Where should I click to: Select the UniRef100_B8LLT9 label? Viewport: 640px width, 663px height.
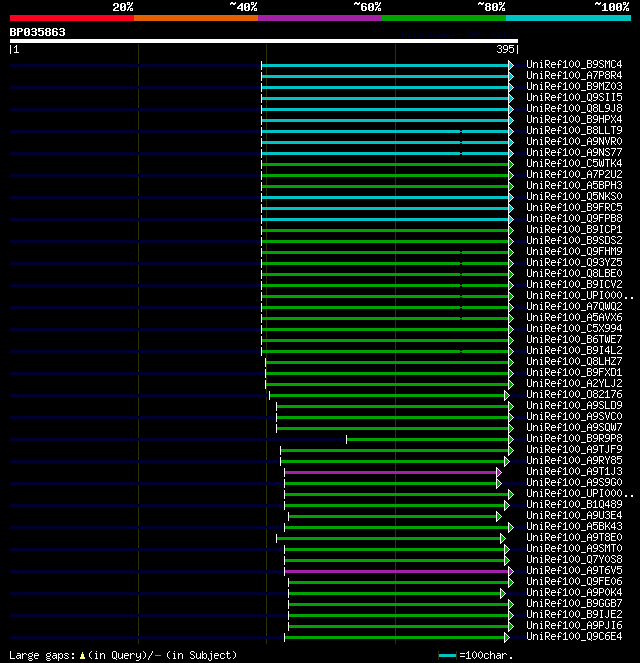pos(574,130)
